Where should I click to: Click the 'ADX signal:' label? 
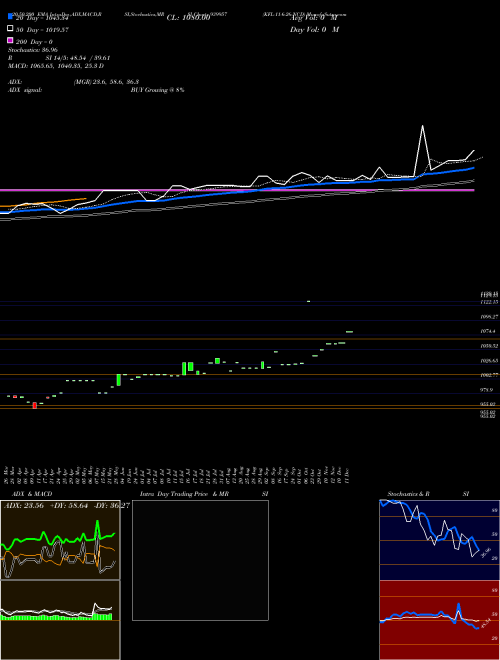pyautogui.click(x=25, y=90)
